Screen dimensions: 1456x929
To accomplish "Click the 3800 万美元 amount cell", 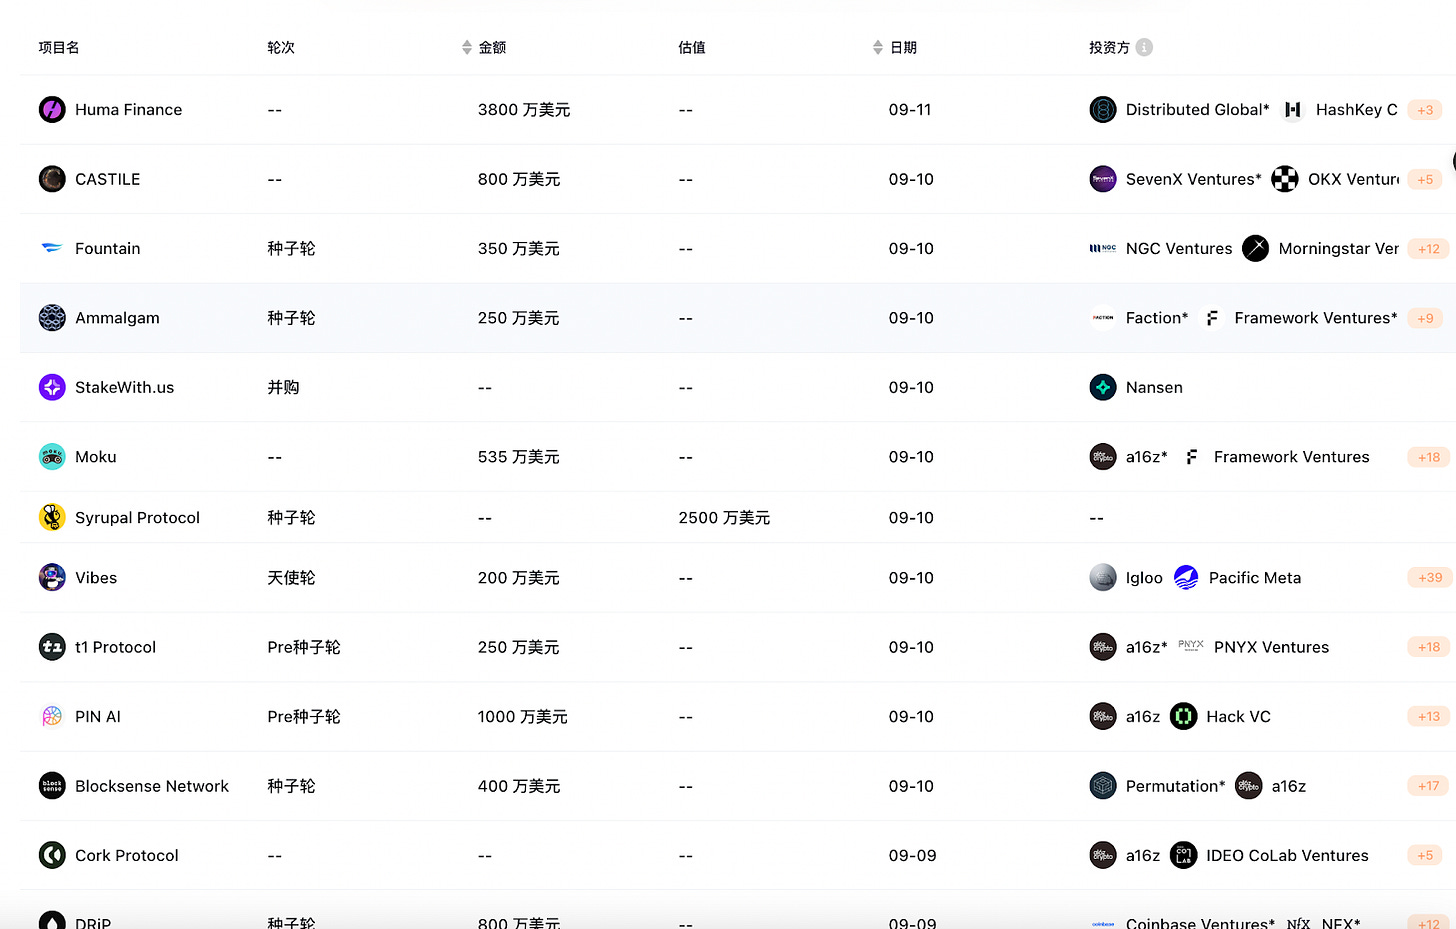I will tap(524, 109).
